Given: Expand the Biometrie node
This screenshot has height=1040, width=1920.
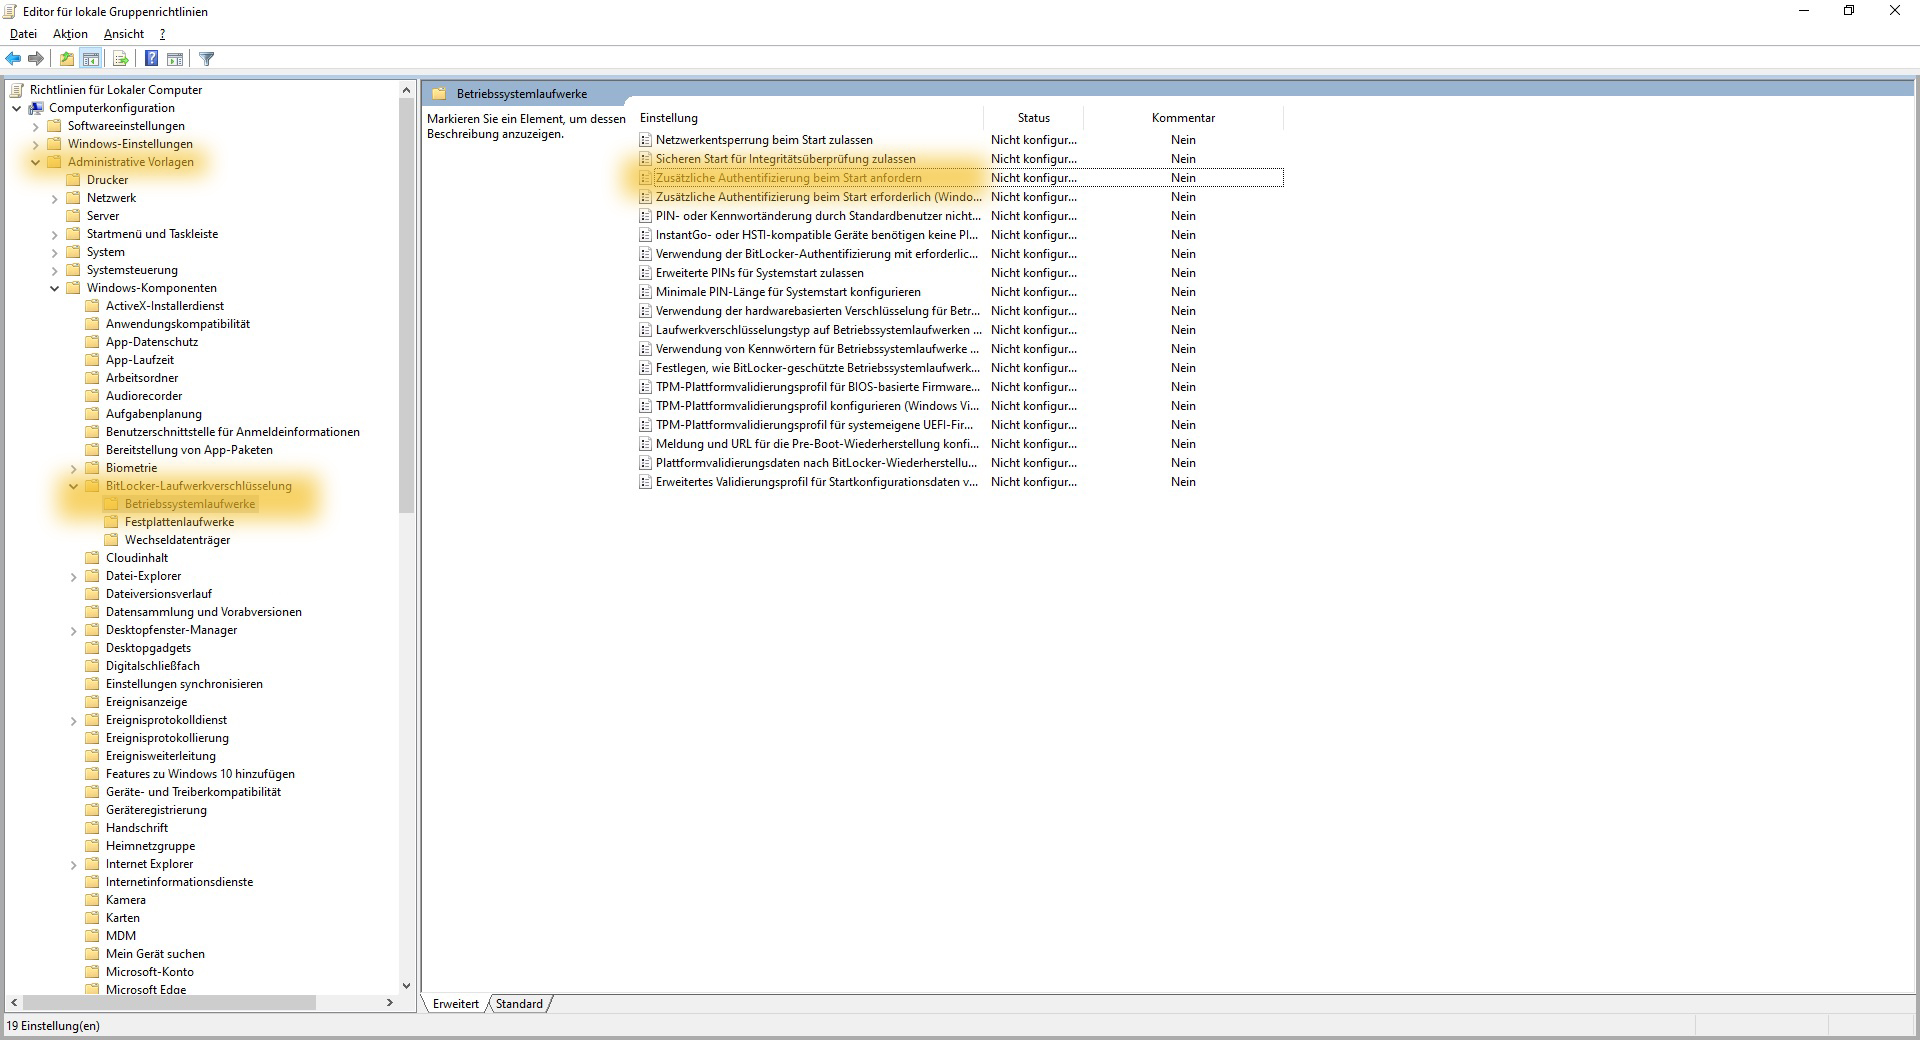Looking at the screenshot, I should pos(74,468).
